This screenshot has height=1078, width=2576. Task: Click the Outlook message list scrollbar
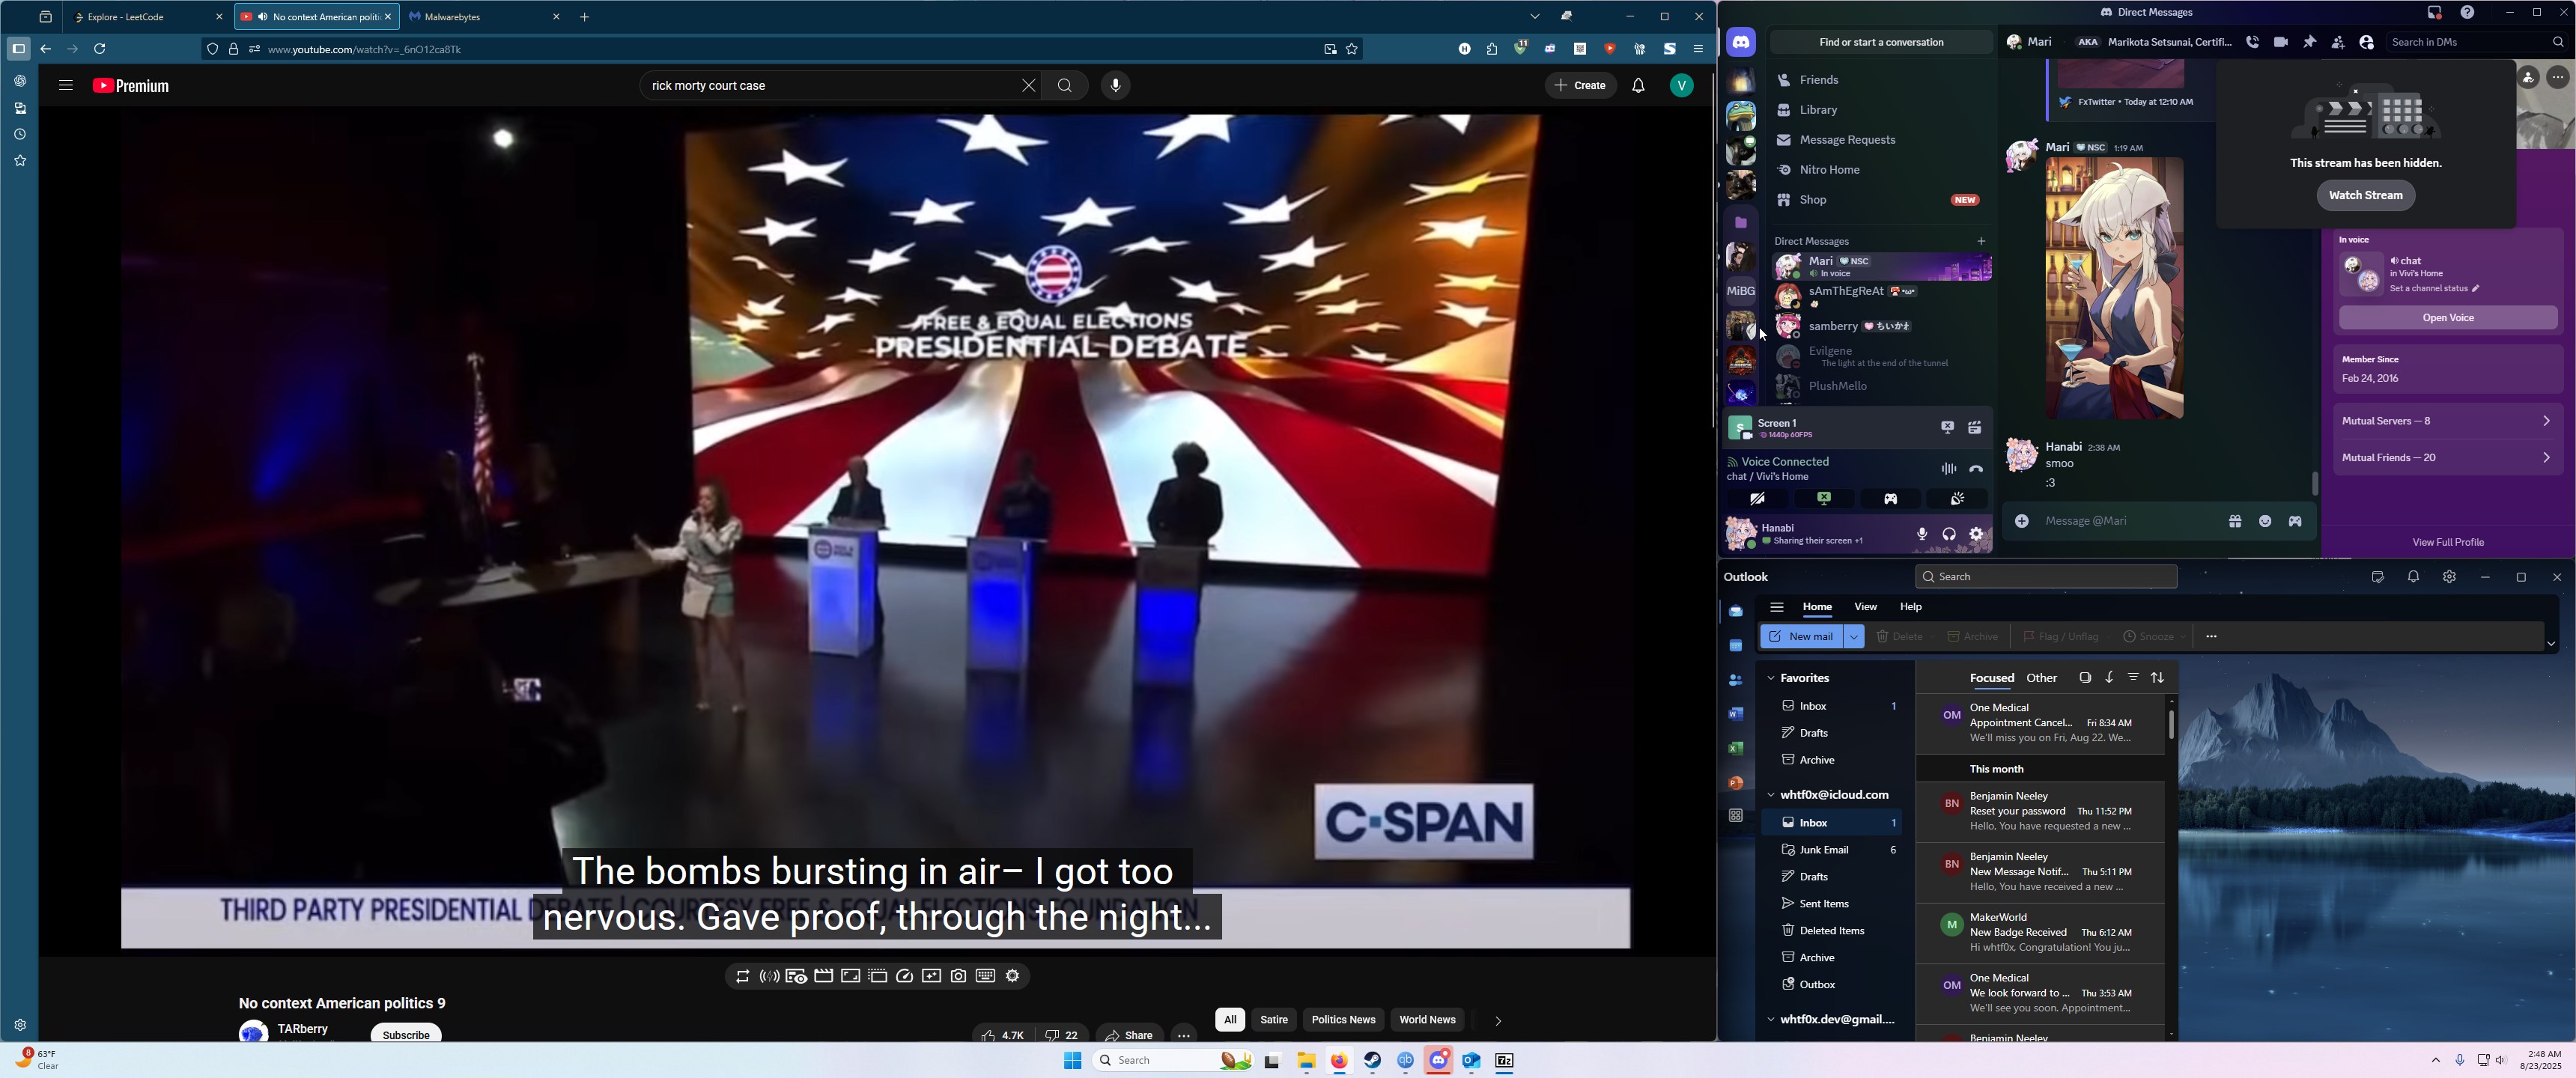(x=2170, y=725)
